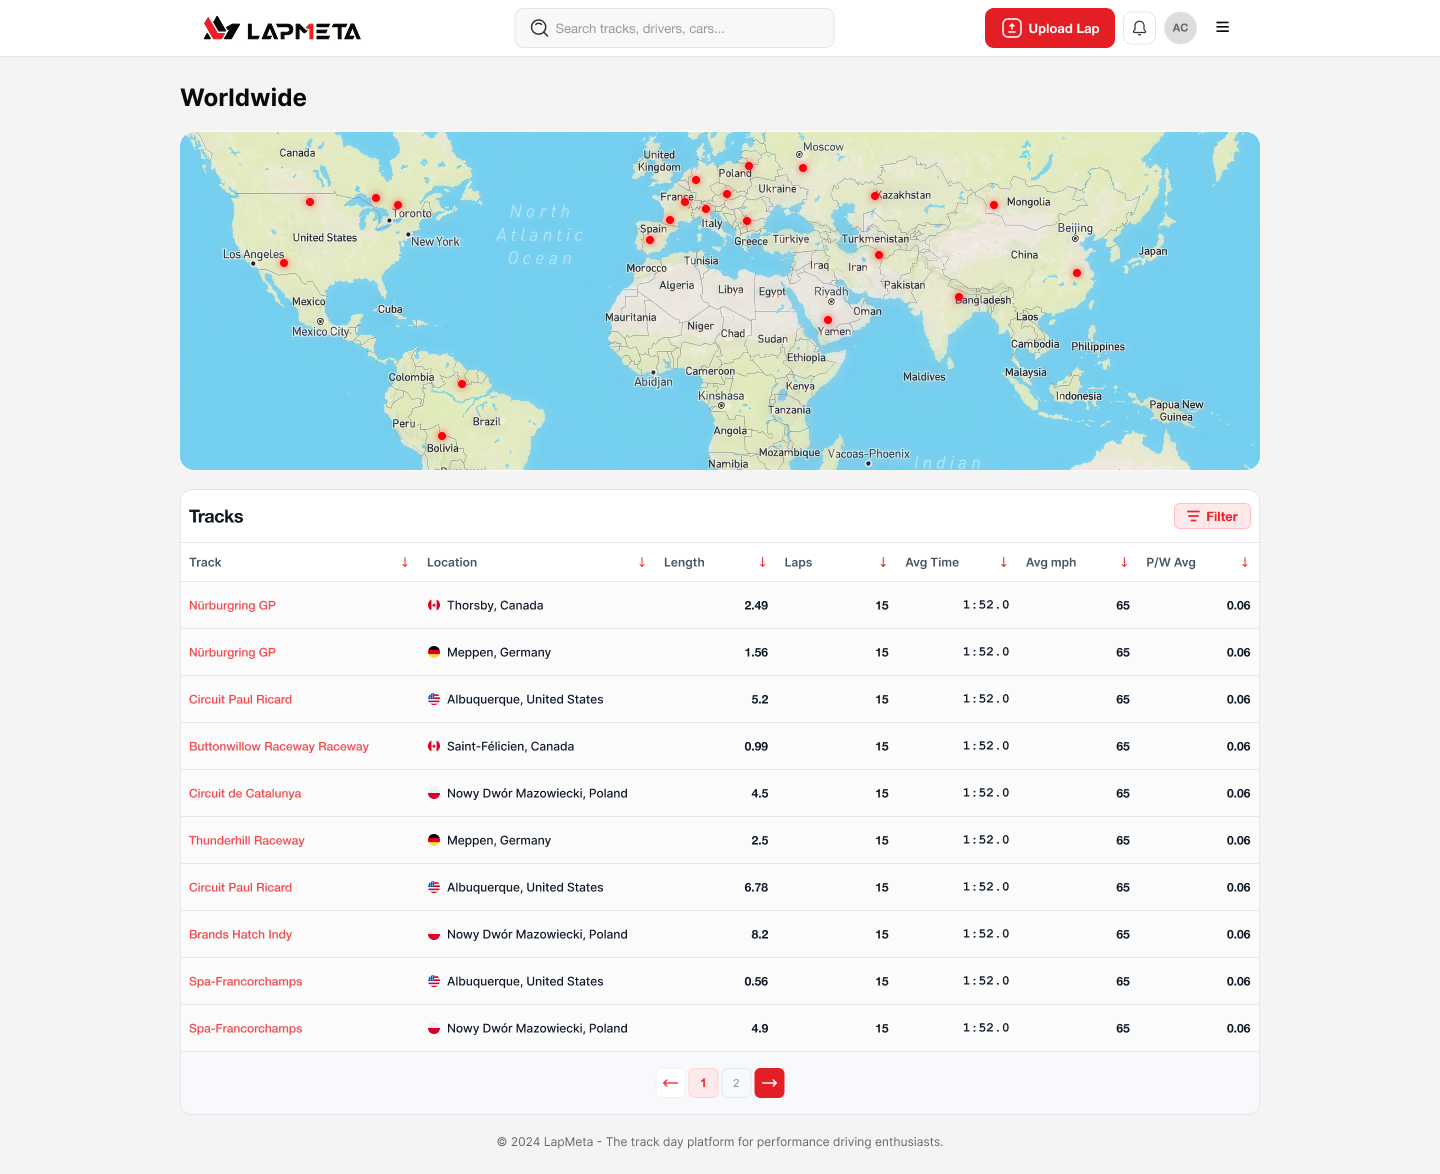Click Track column header label
This screenshot has width=1440, height=1174.
[205, 562]
